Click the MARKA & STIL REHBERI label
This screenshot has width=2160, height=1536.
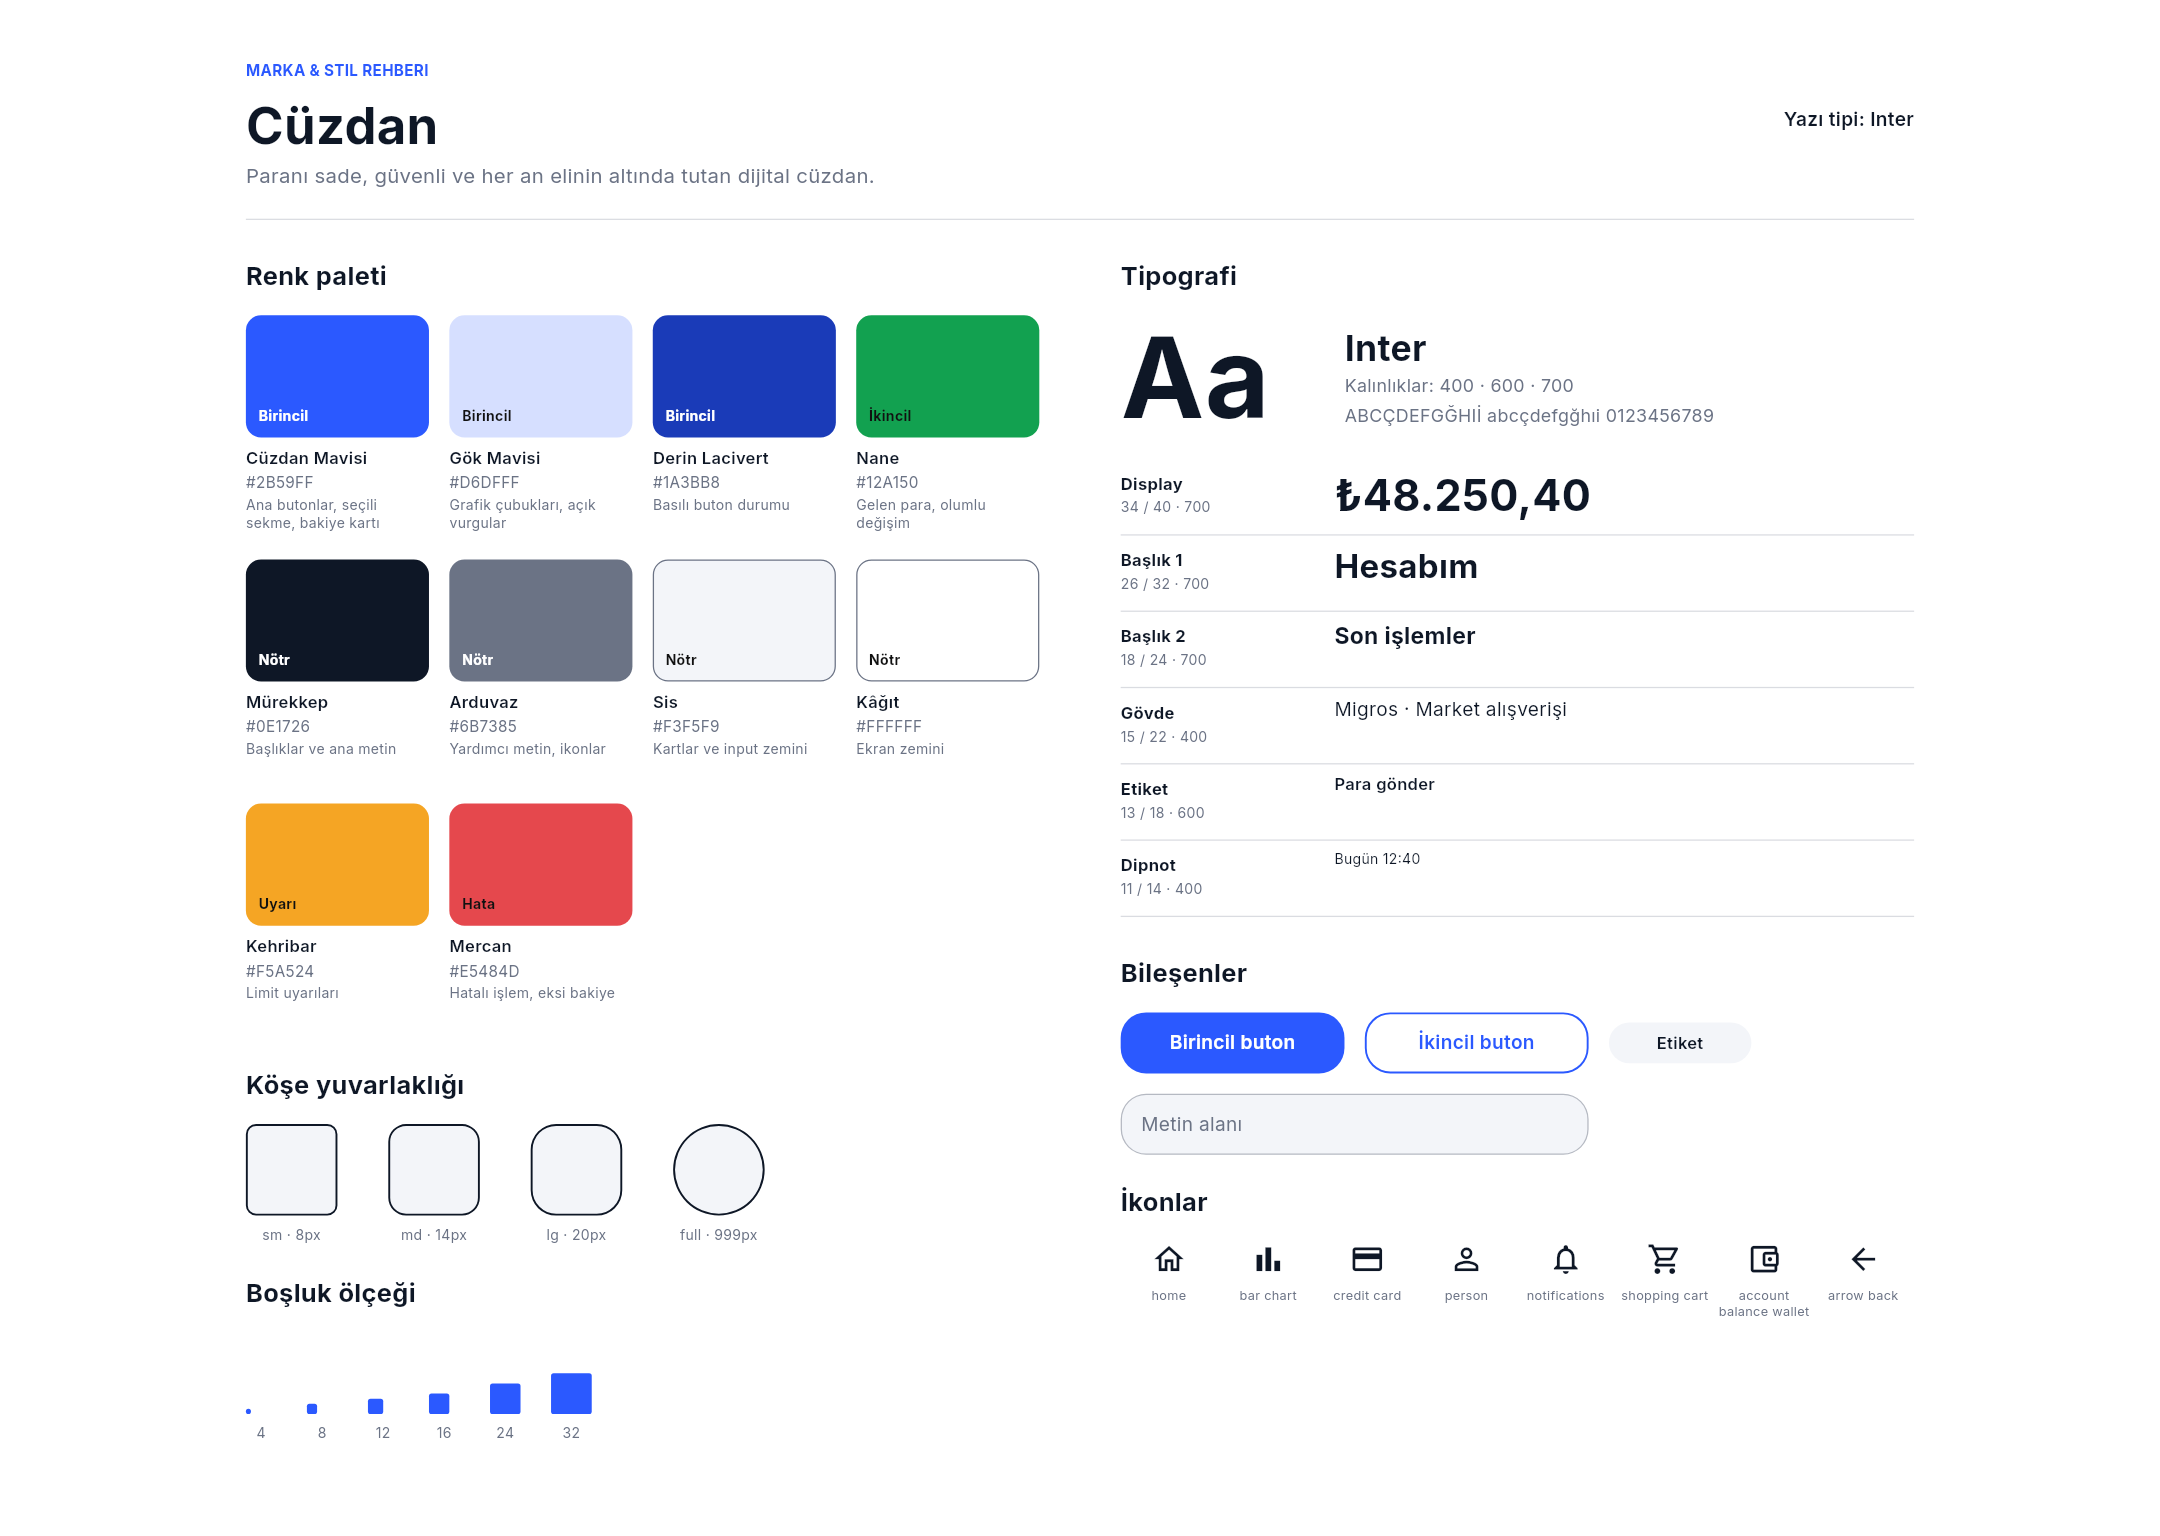(x=337, y=70)
